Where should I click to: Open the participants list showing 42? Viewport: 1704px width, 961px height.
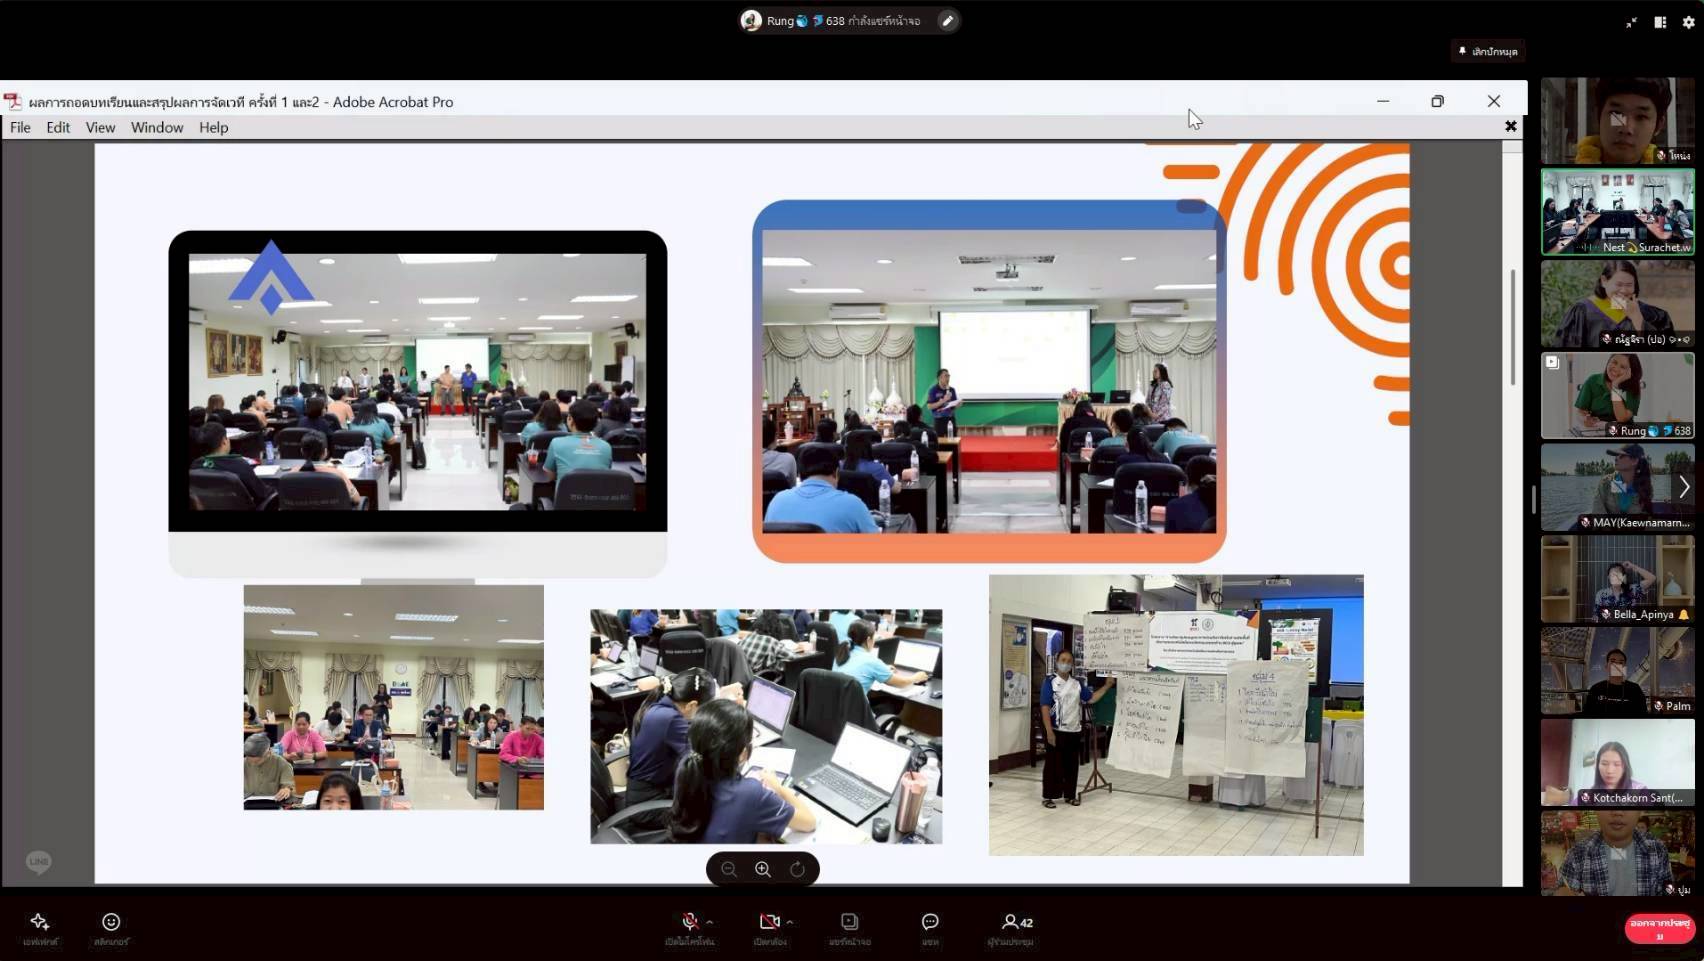(x=1016, y=922)
